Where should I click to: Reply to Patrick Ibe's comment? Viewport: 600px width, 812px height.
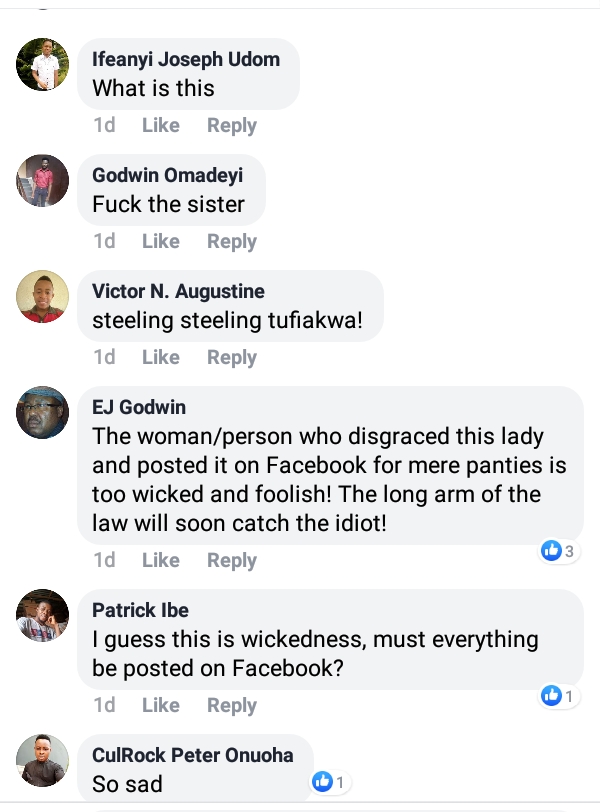232,706
